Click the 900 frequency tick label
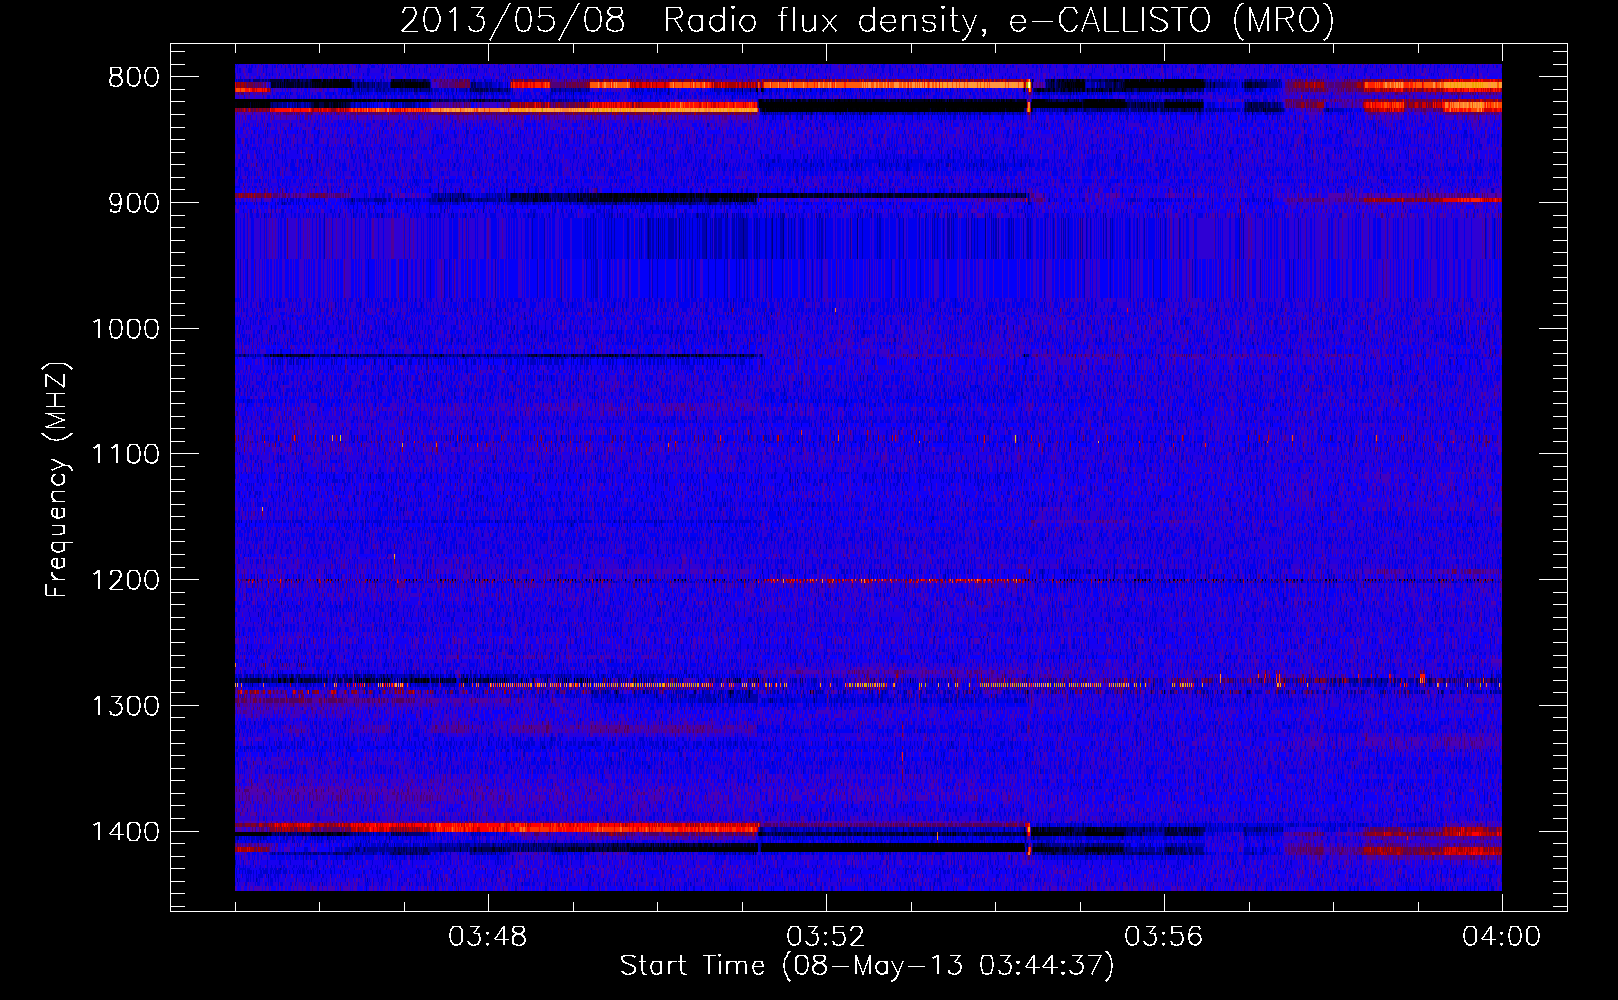Viewport: 1618px width, 1000px height. click(x=134, y=203)
